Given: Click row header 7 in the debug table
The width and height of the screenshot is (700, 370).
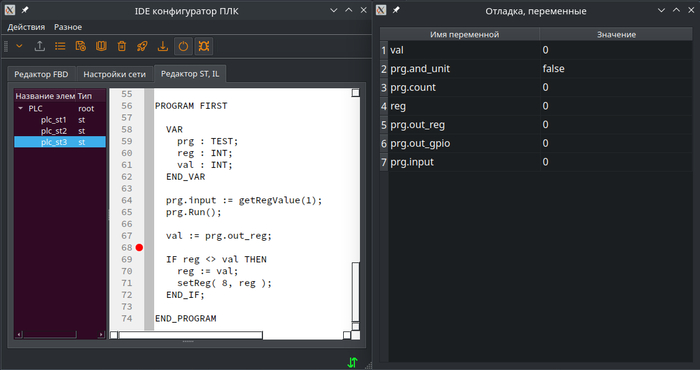Looking at the screenshot, I should coord(384,162).
